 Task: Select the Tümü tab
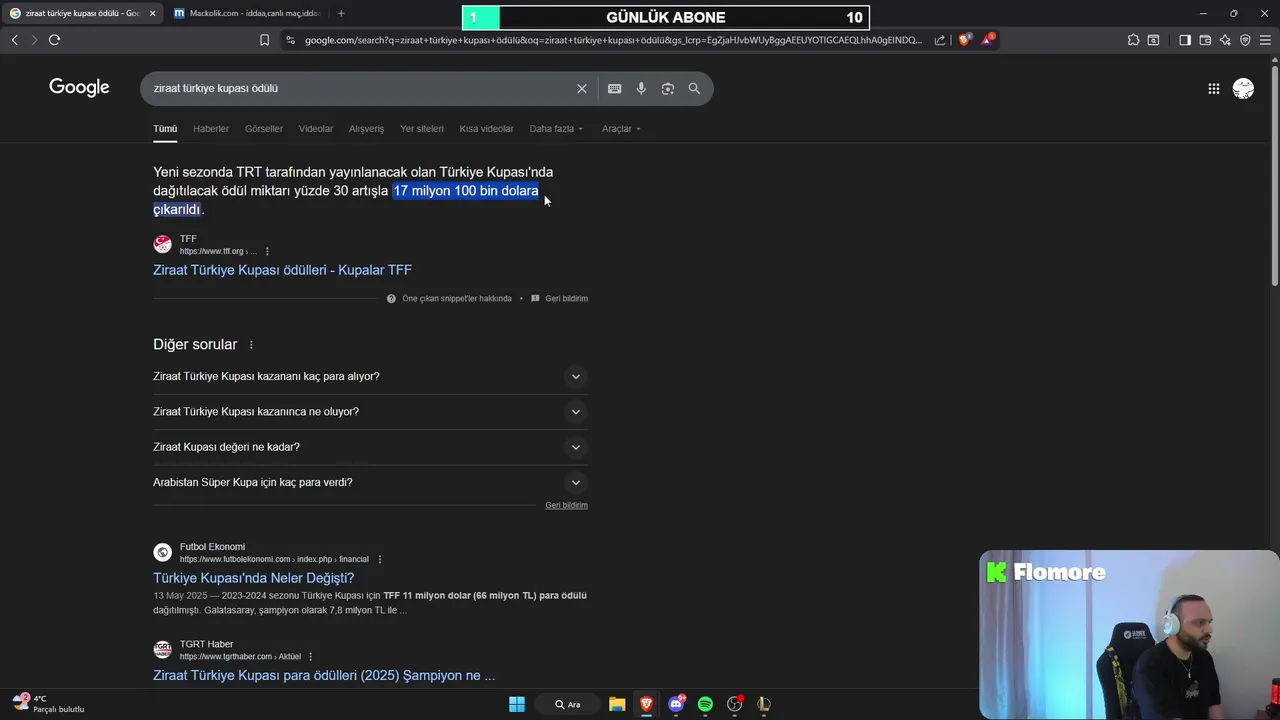(x=165, y=129)
